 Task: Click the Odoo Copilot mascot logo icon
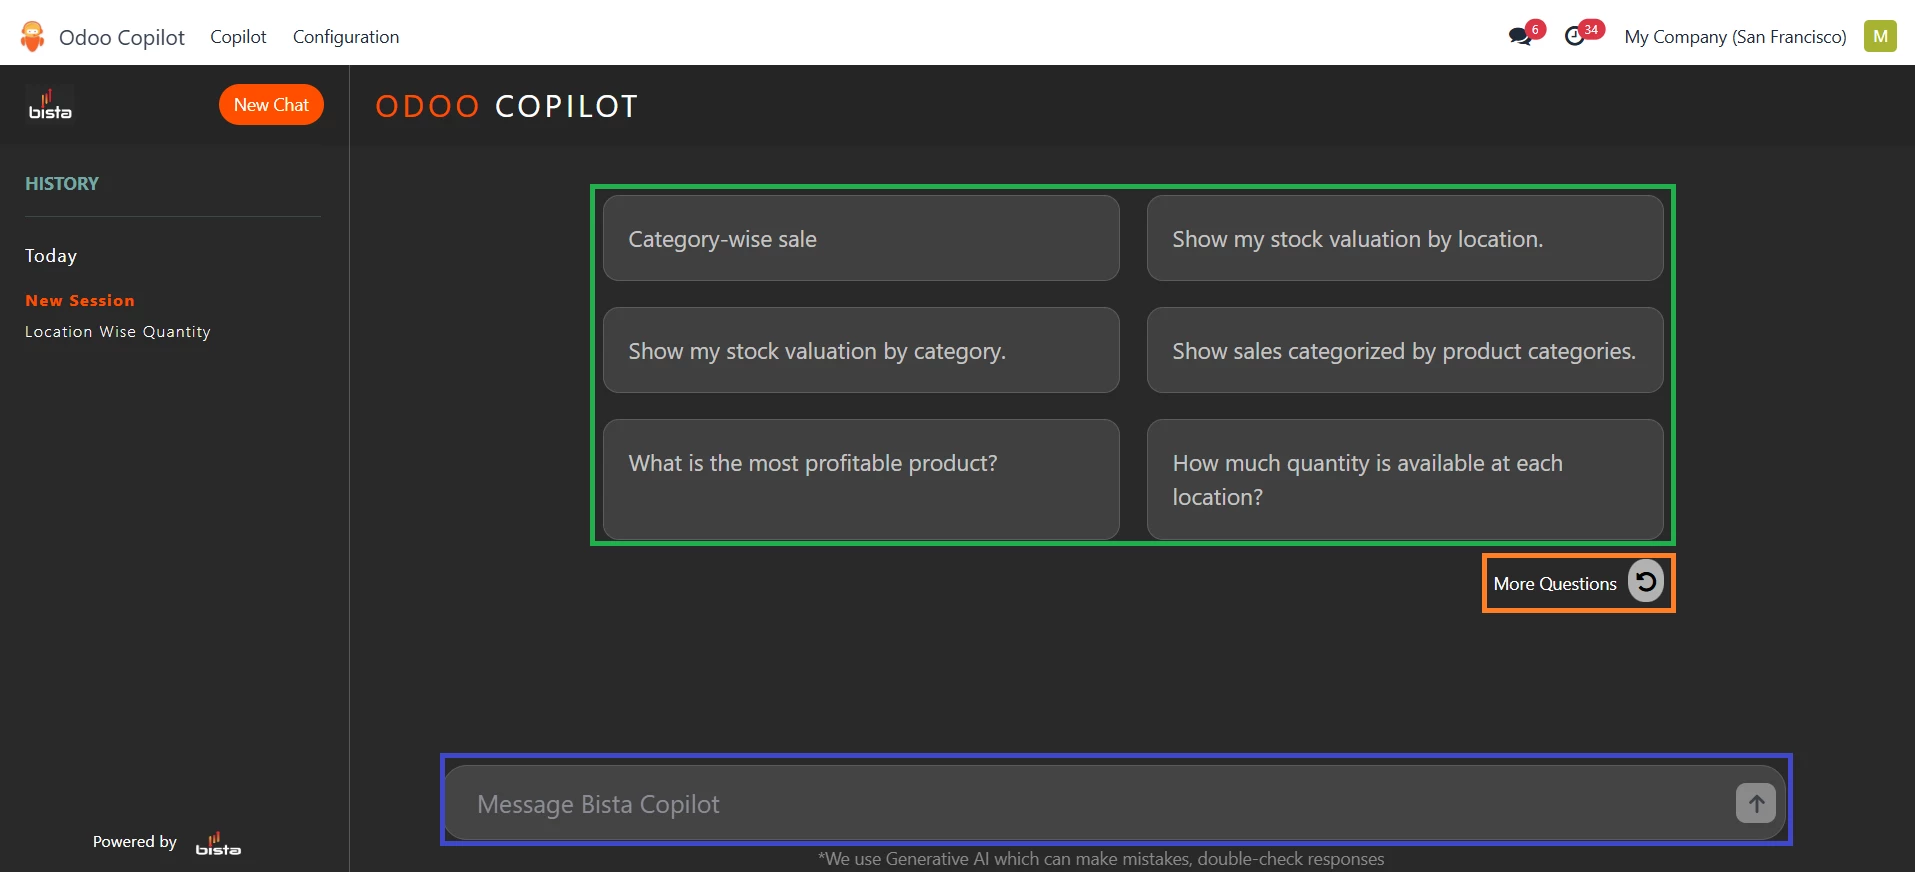tap(33, 37)
